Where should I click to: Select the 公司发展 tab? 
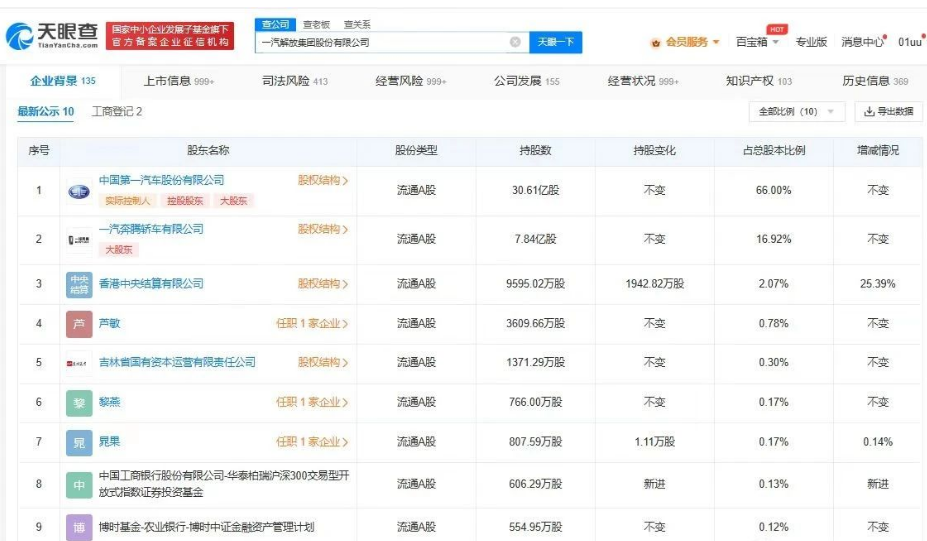[526, 81]
